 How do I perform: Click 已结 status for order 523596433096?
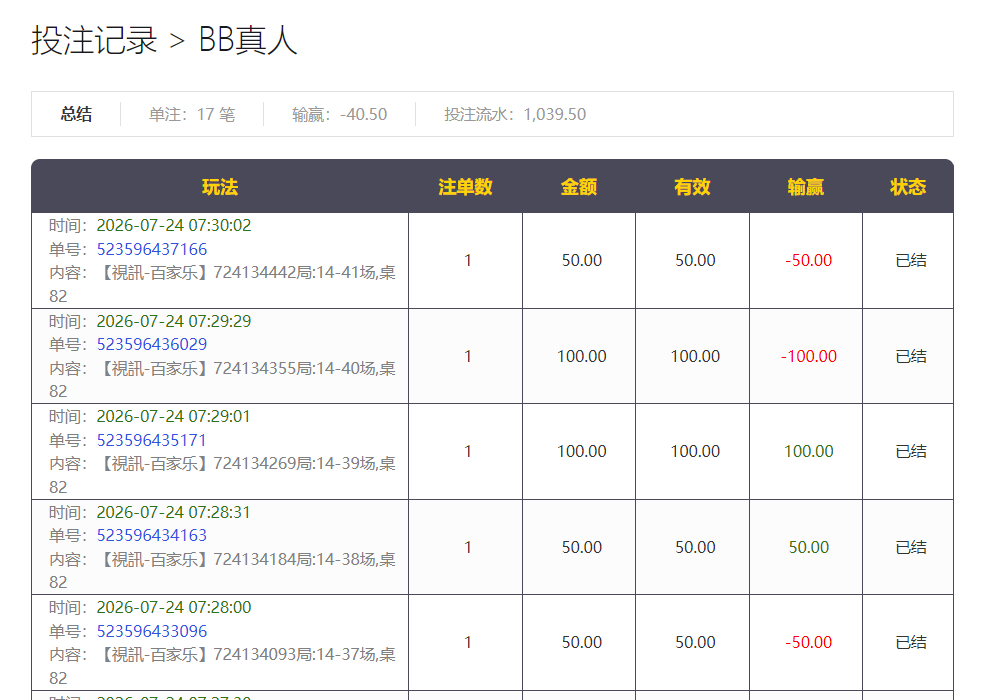click(911, 642)
